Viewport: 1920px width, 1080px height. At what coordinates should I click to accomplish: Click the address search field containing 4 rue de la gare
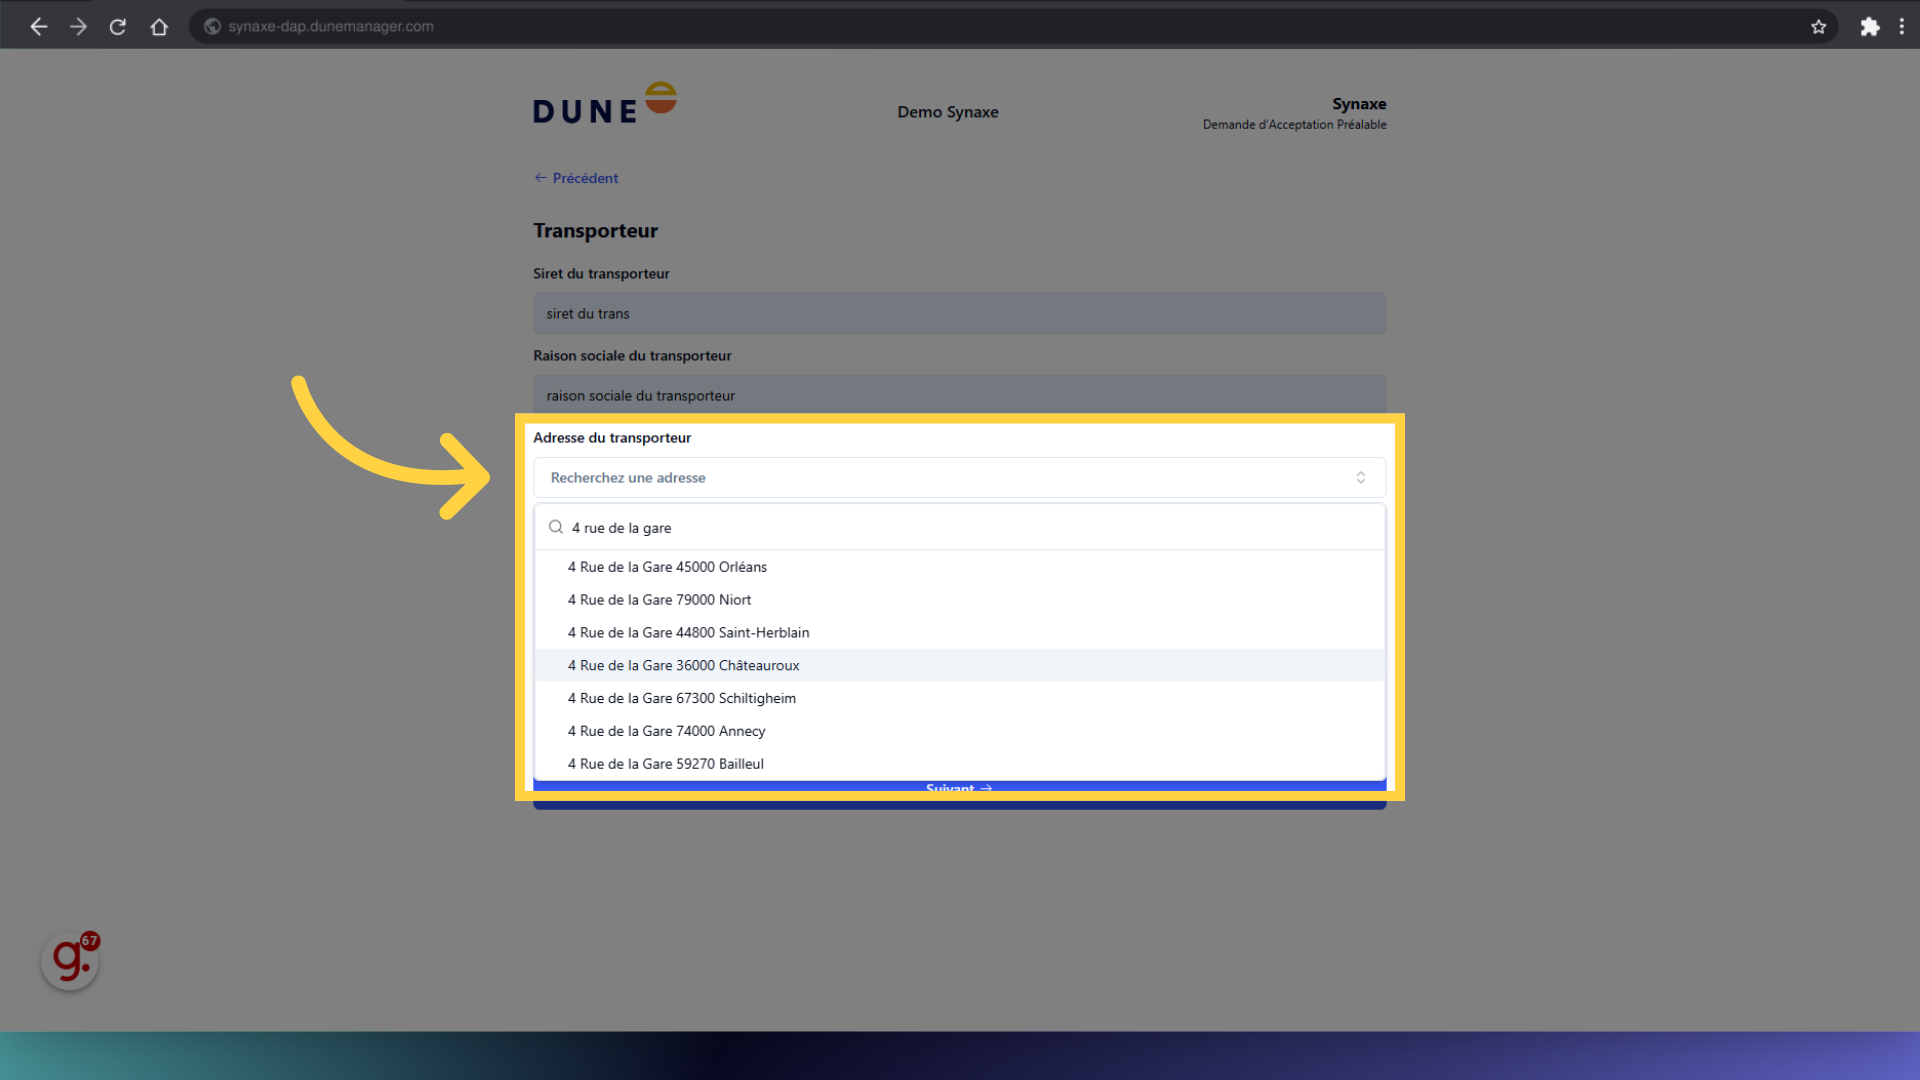[958, 528]
